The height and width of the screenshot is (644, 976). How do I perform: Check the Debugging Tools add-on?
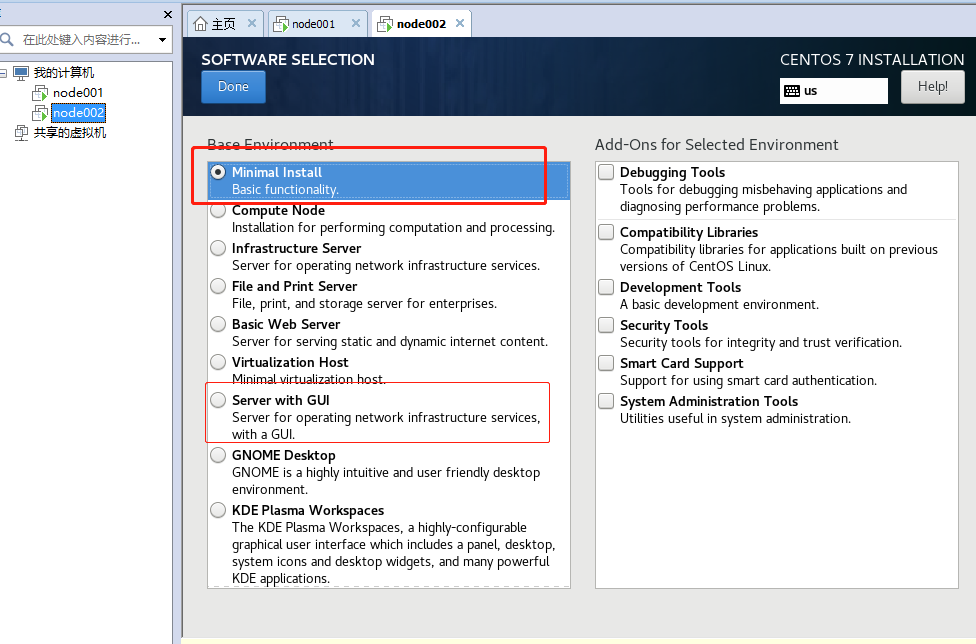pyautogui.click(x=606, y=172)
